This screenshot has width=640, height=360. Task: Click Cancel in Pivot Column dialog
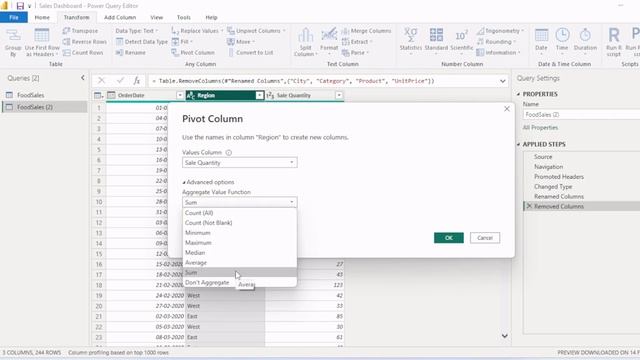tap(485, 238)
